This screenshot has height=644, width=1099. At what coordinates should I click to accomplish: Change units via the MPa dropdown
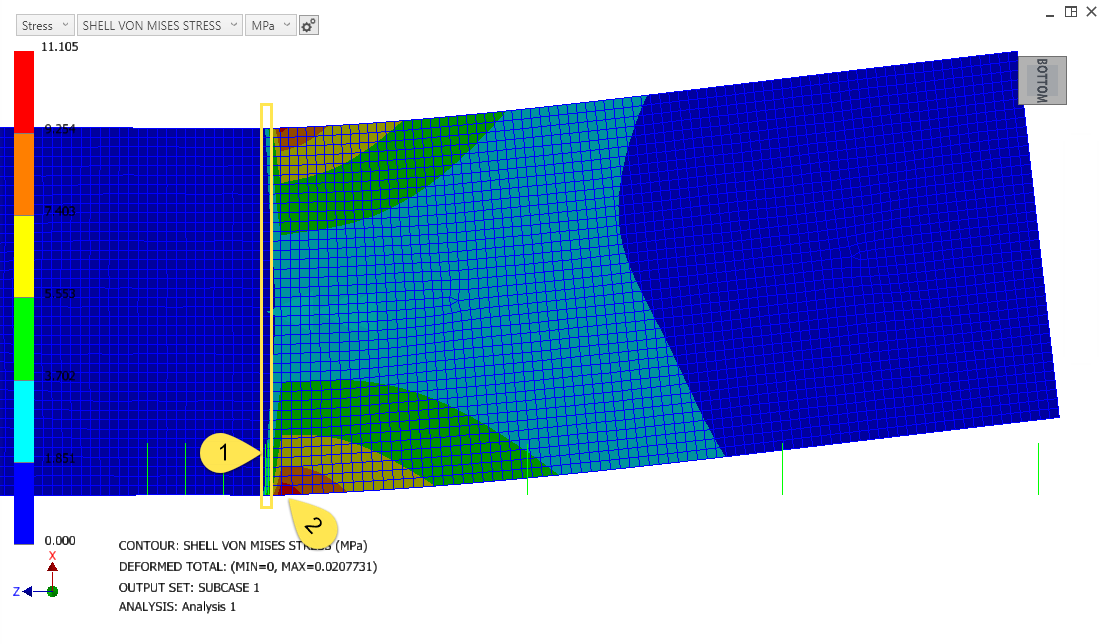coord(270,24)
